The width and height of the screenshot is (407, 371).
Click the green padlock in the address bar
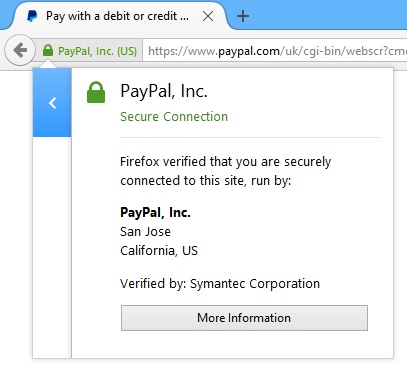(x=48, y=51)
